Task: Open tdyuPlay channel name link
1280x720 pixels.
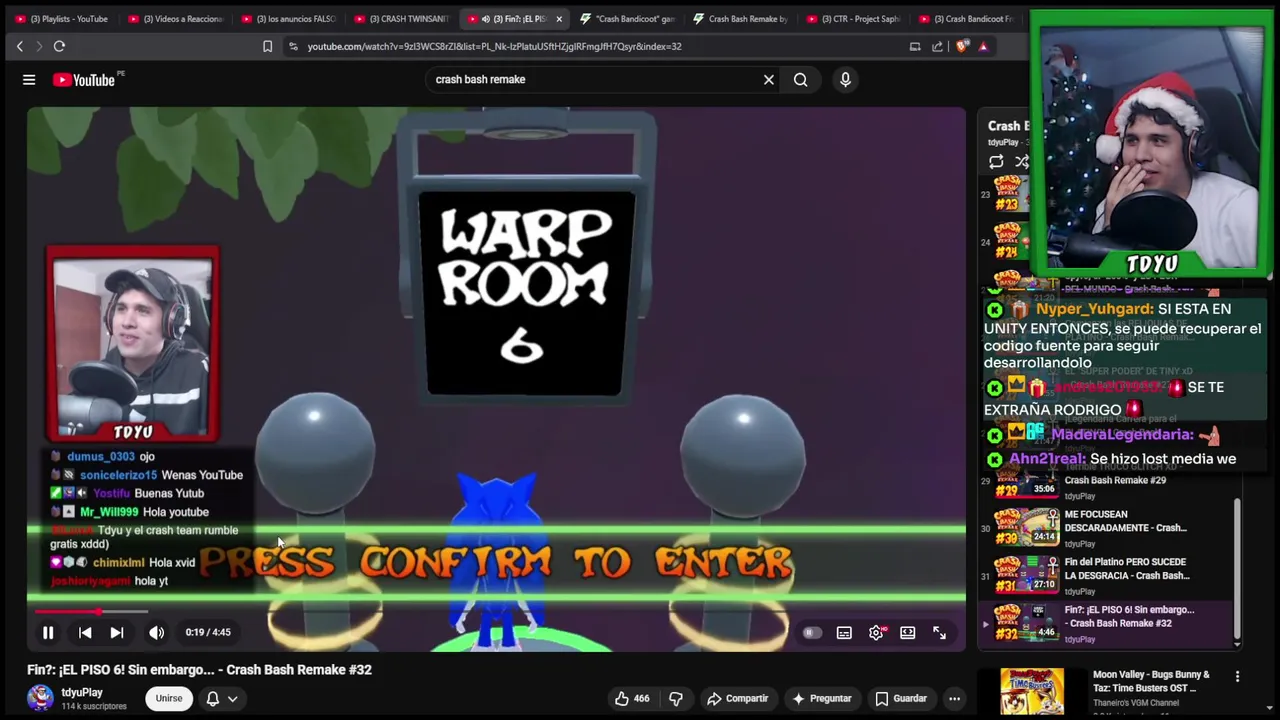Action: click(82, 692)
